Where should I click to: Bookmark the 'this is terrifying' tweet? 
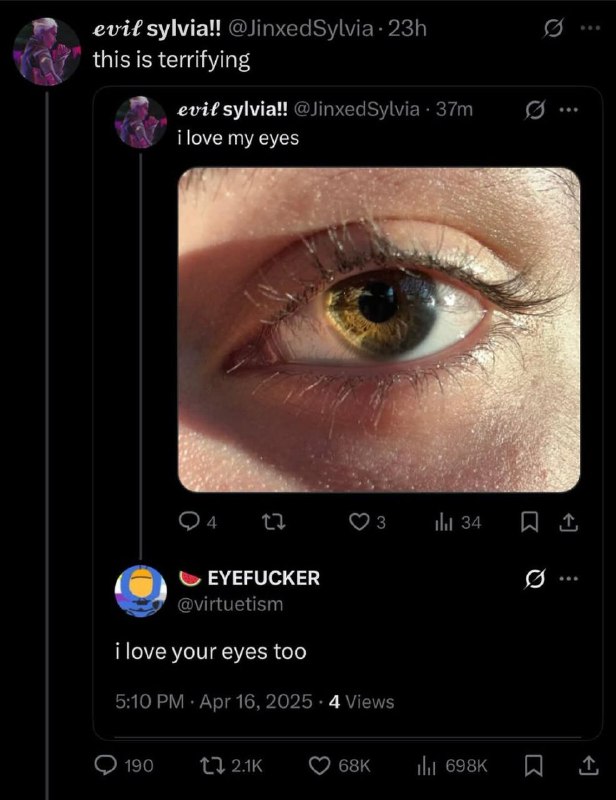(534, 765)
